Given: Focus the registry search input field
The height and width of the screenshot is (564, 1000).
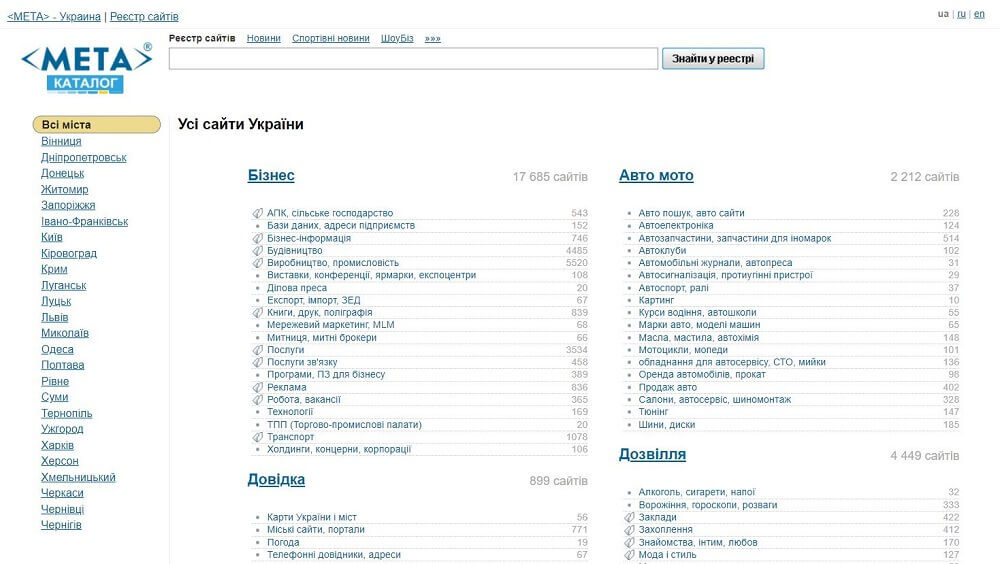Looking at the screenshot, I should click(x=413, y=59).
